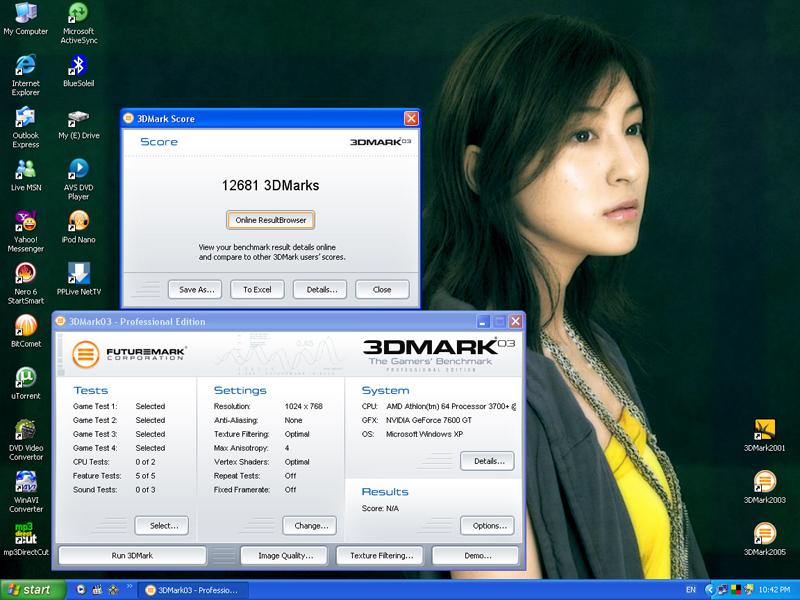This screenshot has width=800, height=600.
Task: Launch 3DMark2001 desktop shortcut
Action: coord(764,435)
